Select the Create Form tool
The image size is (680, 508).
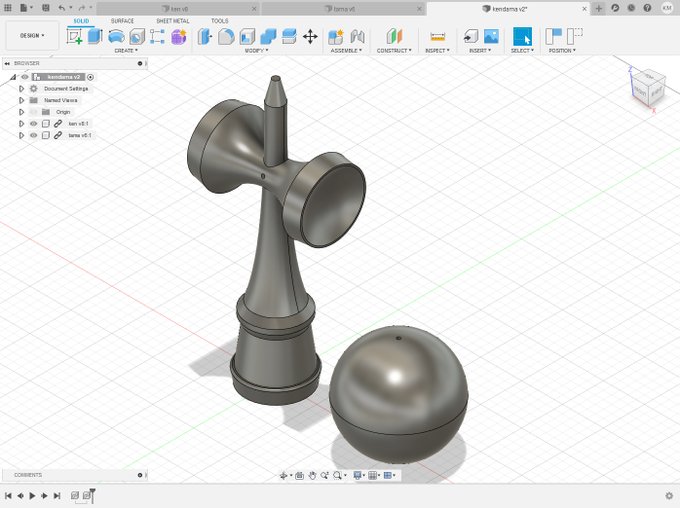coord(179,36)
